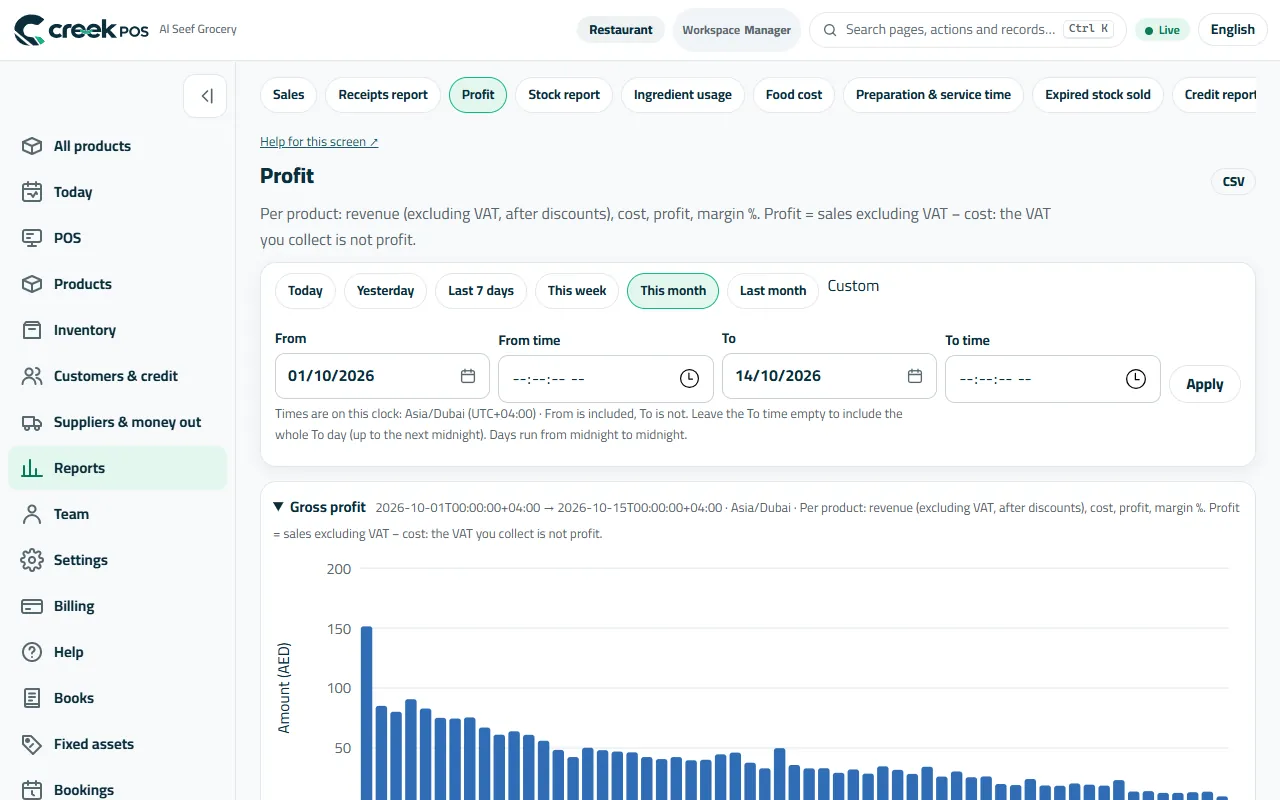Open the From date calendar picker icon

point(468,376)
